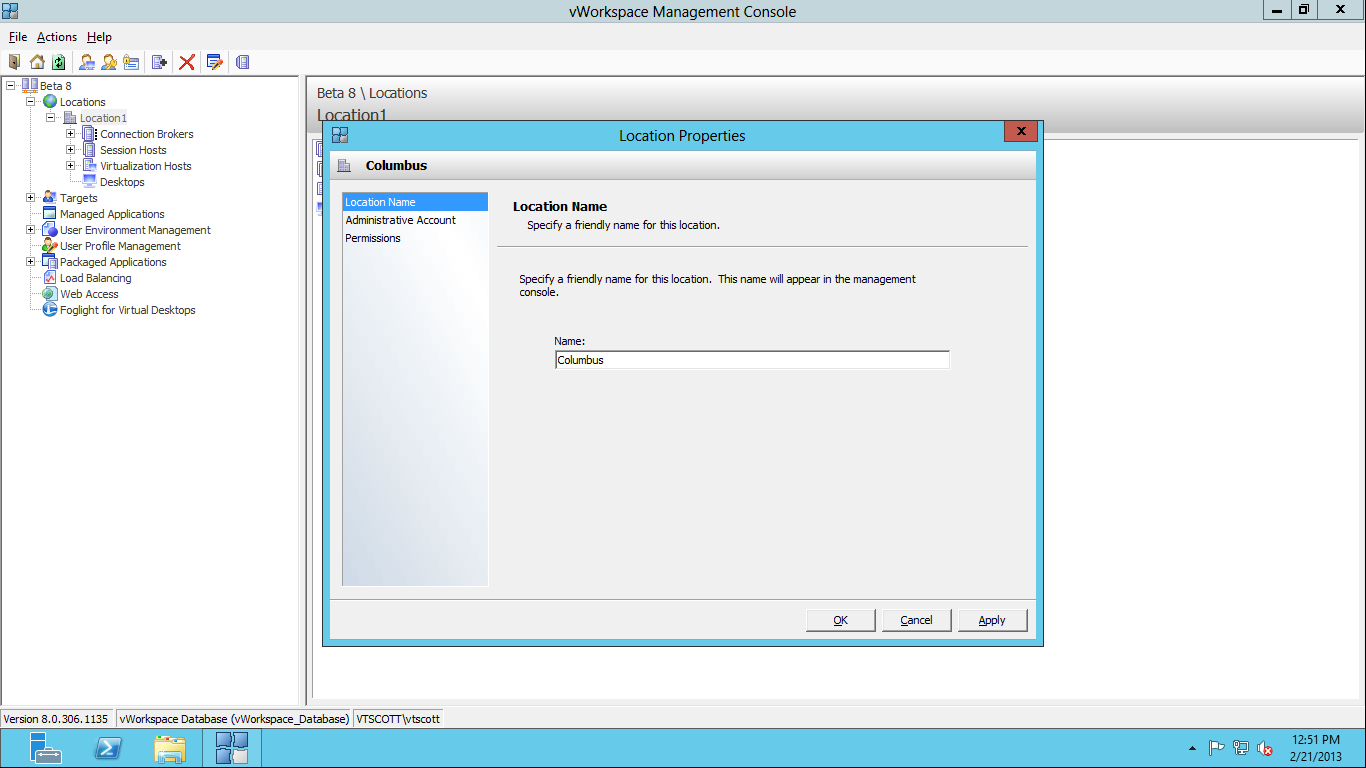Click the Home toolbar icon

pyautogui.click(x=37, y=62)
